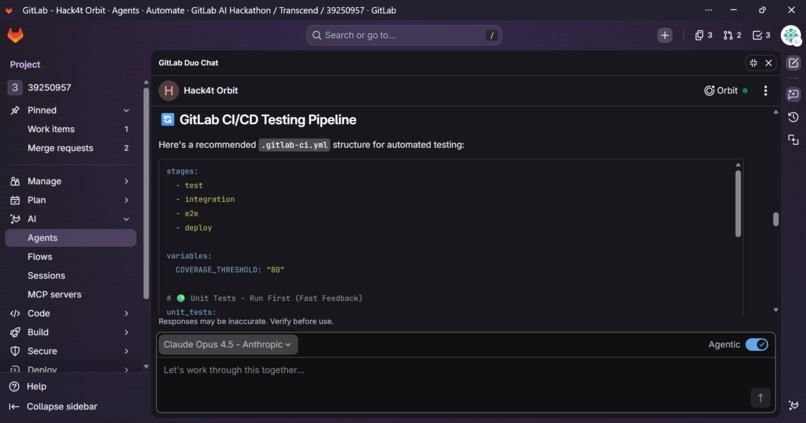
Task: Open assigned issues counter icon
Action: [x=703, y=35]
